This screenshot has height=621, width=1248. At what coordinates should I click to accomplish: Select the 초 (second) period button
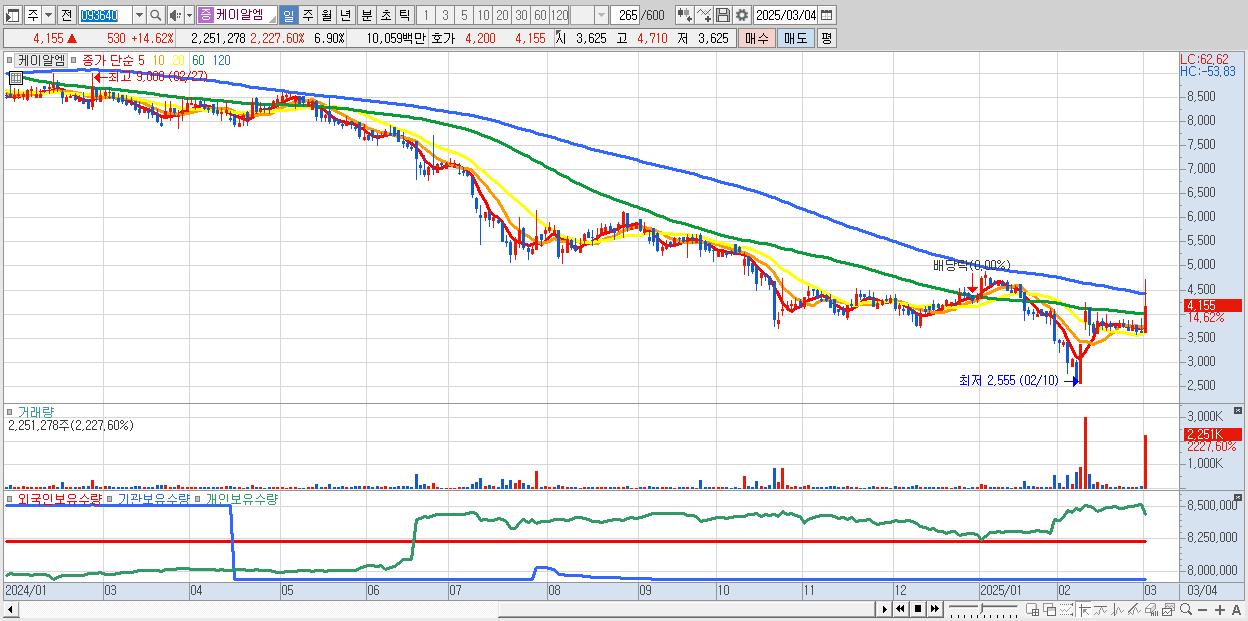coord(385,15)
